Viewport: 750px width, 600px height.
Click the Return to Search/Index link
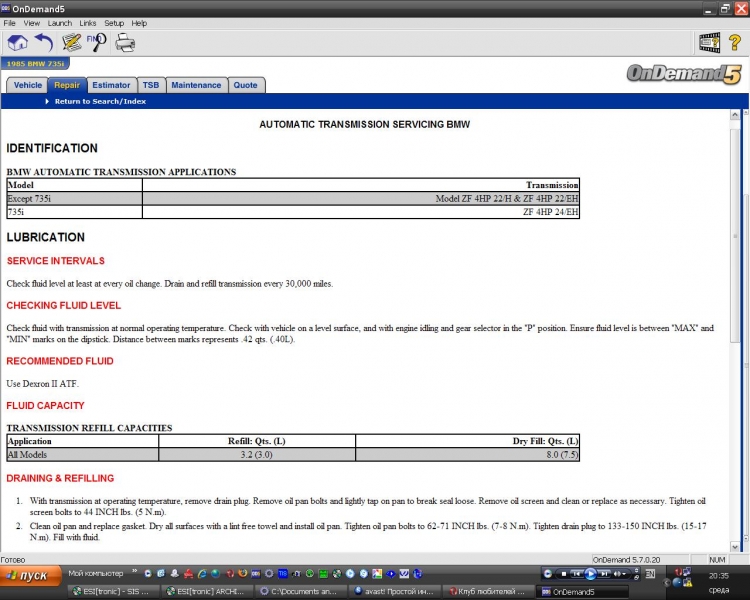pos(100,101)
